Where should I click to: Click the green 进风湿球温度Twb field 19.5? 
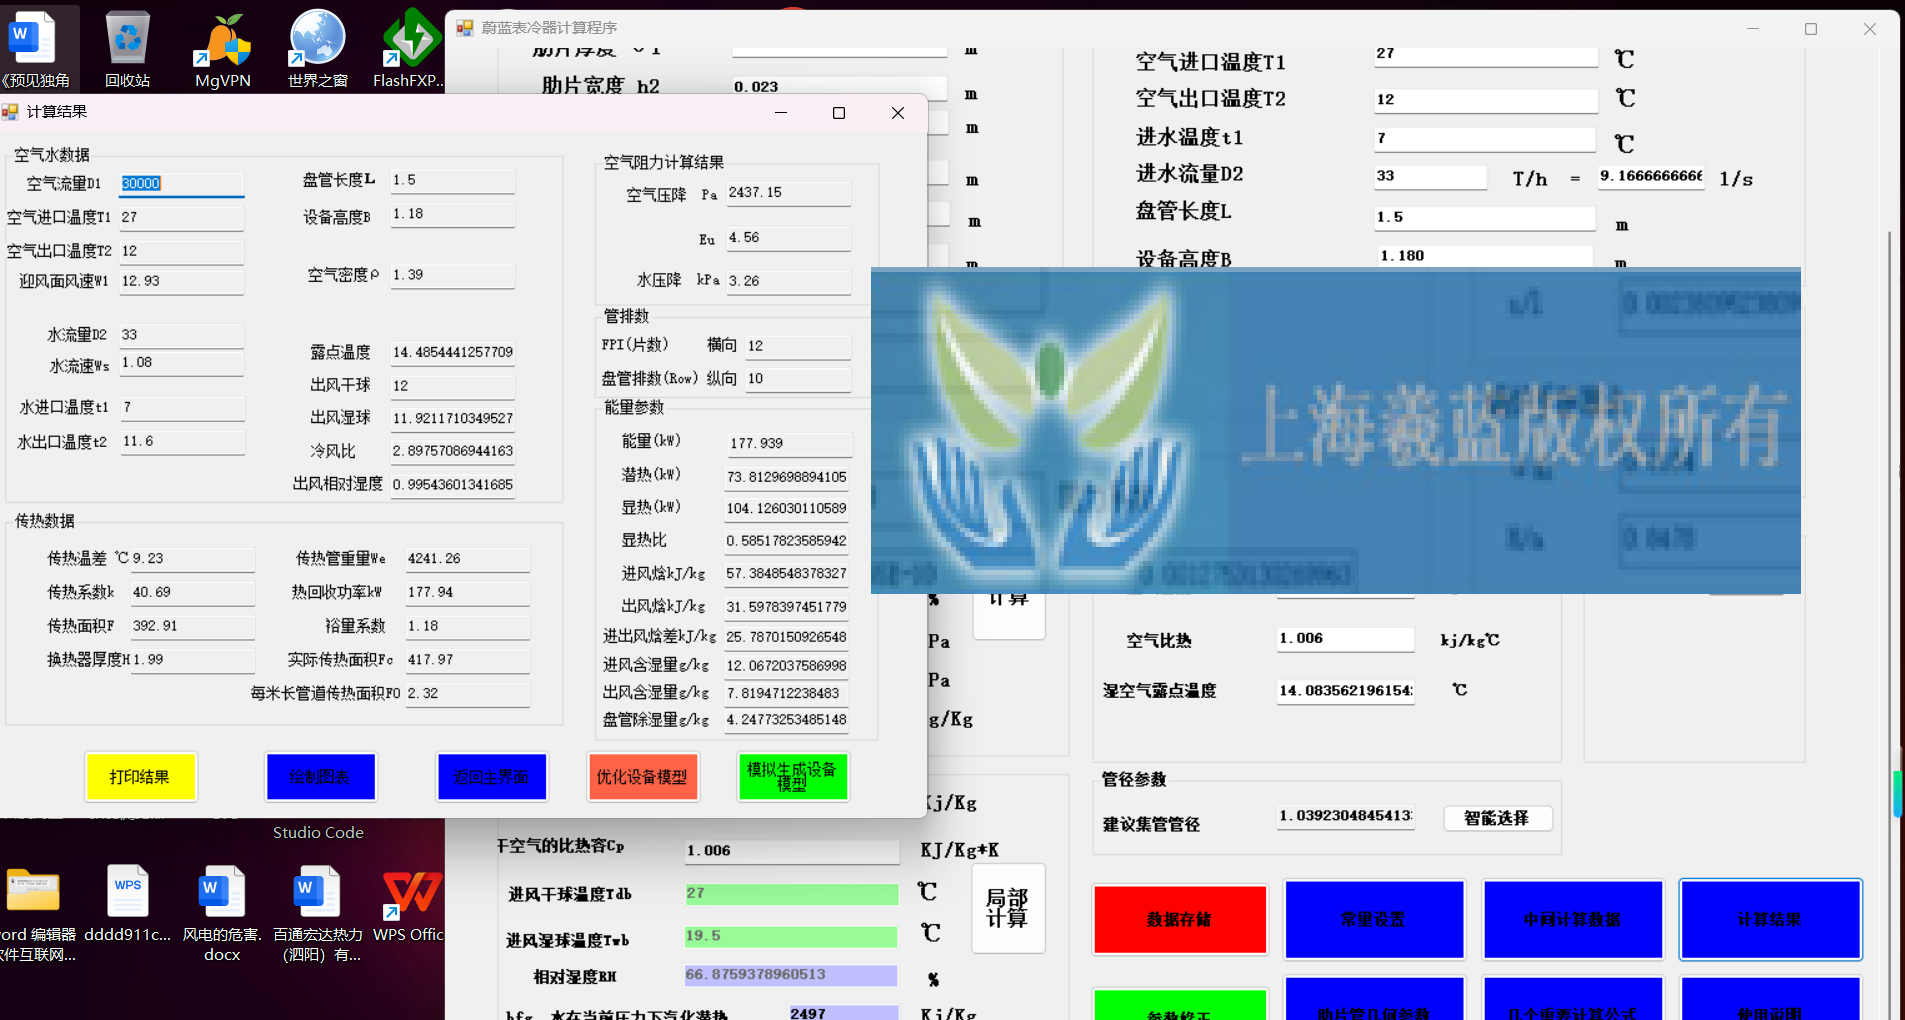(x=790, y=936)
